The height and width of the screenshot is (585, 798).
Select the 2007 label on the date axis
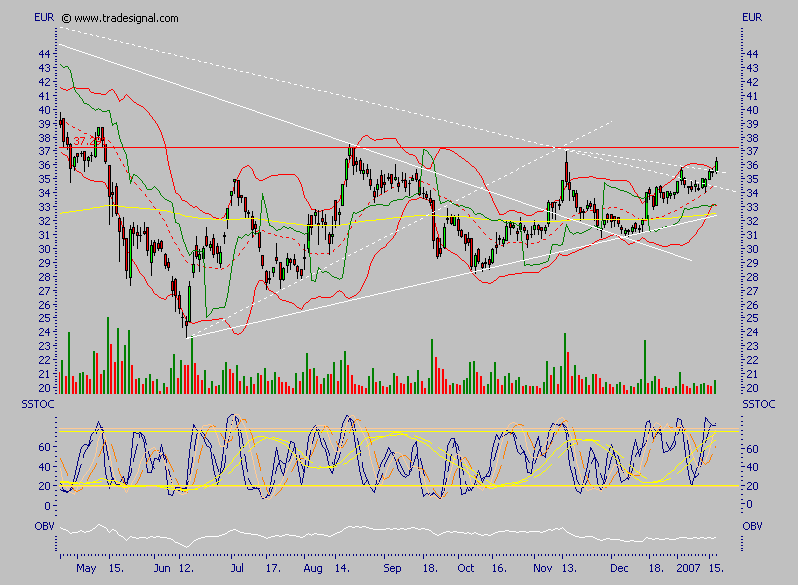click(x=689, y=568)
